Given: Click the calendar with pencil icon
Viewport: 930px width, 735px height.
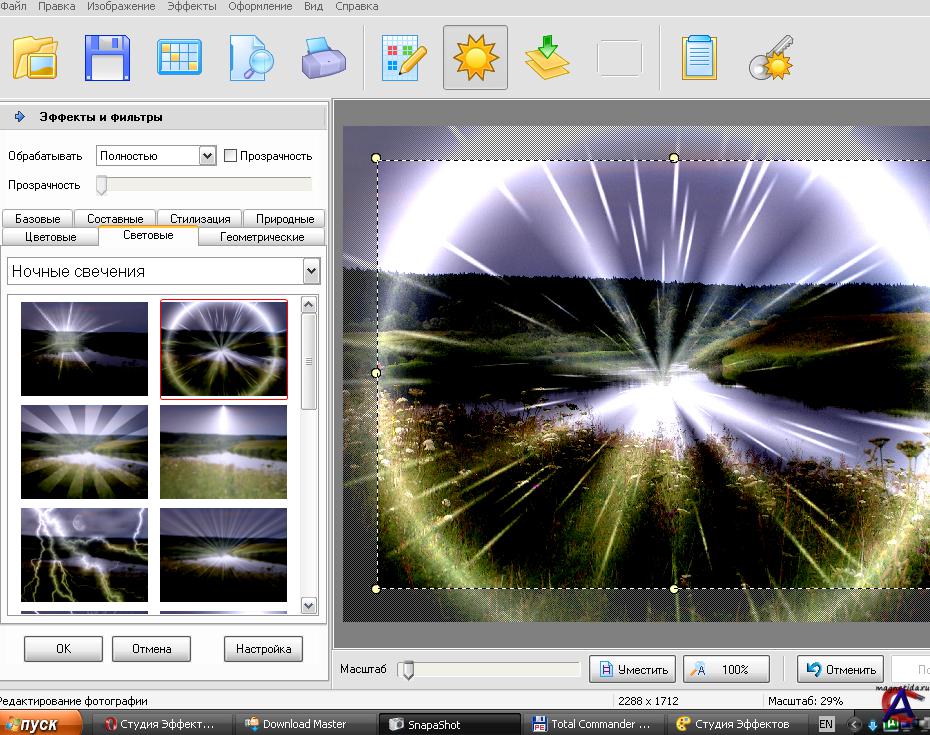Looking at the screenshot, I should 404,57.
